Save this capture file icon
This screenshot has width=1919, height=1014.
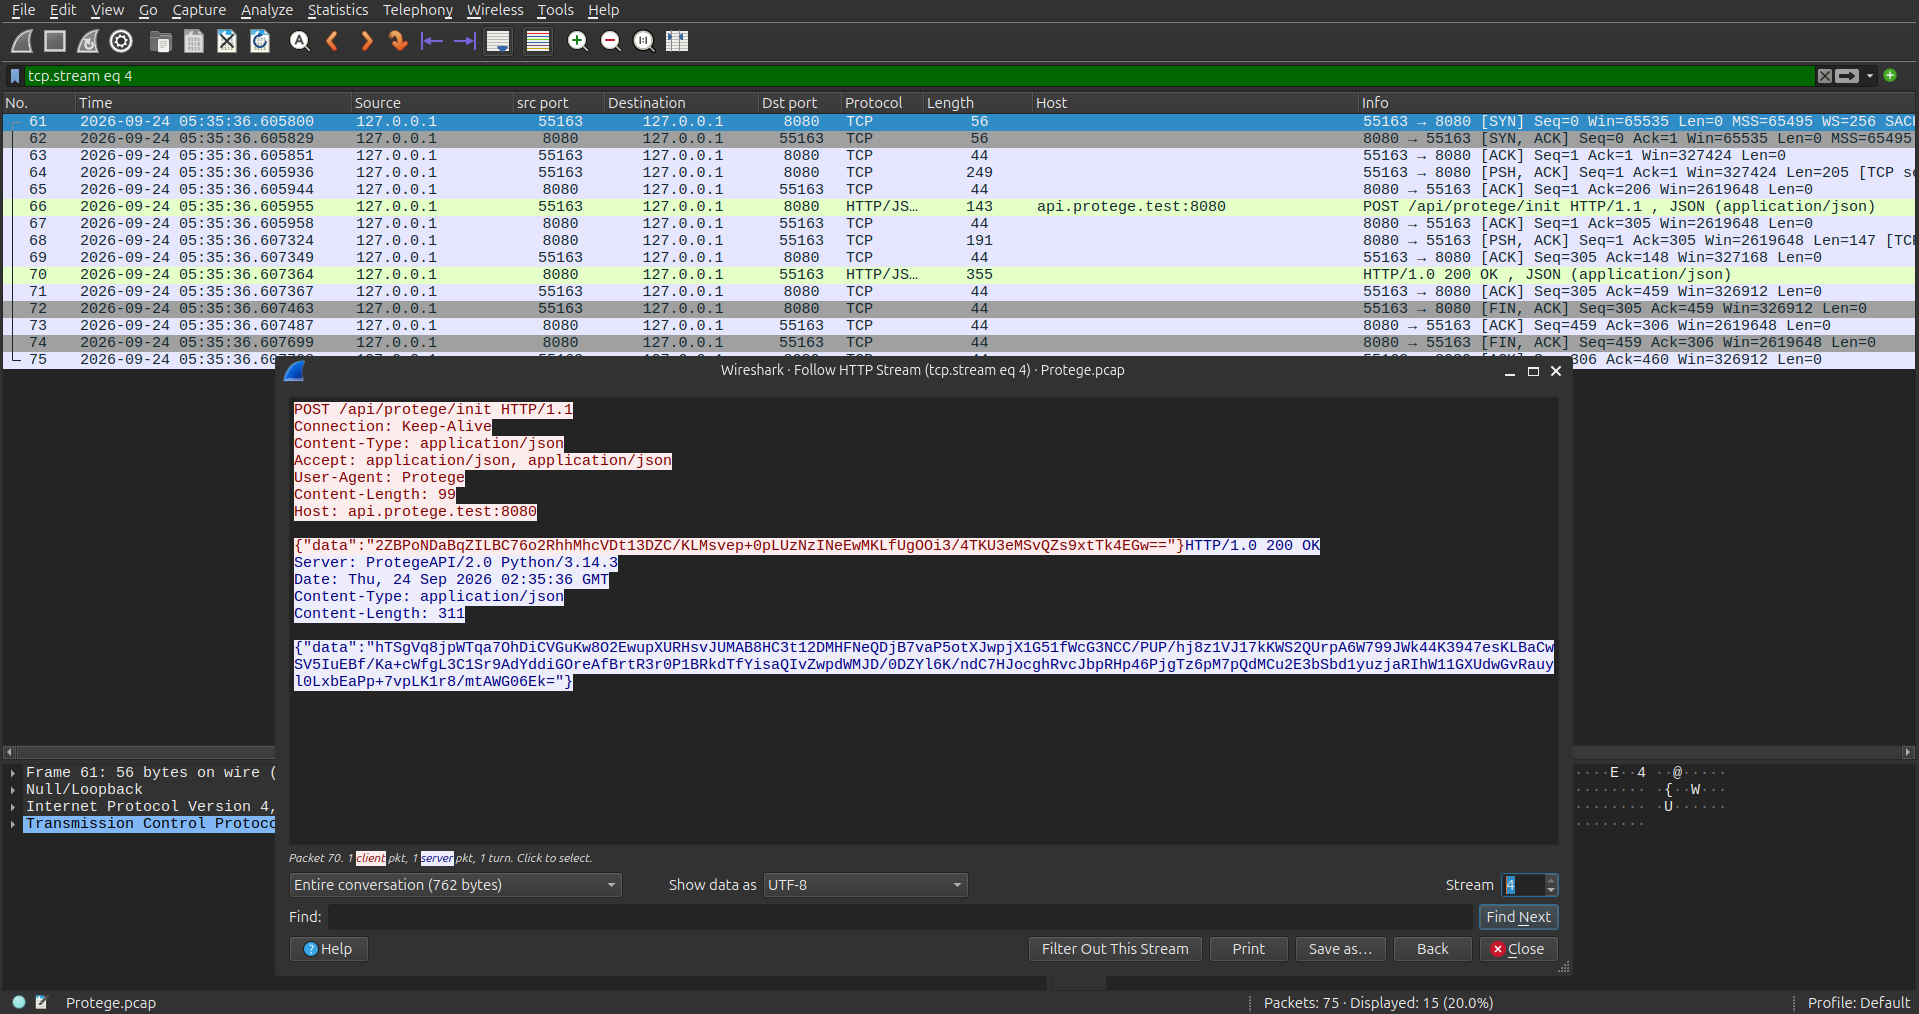pyautogui.click(x=194, y=41)
